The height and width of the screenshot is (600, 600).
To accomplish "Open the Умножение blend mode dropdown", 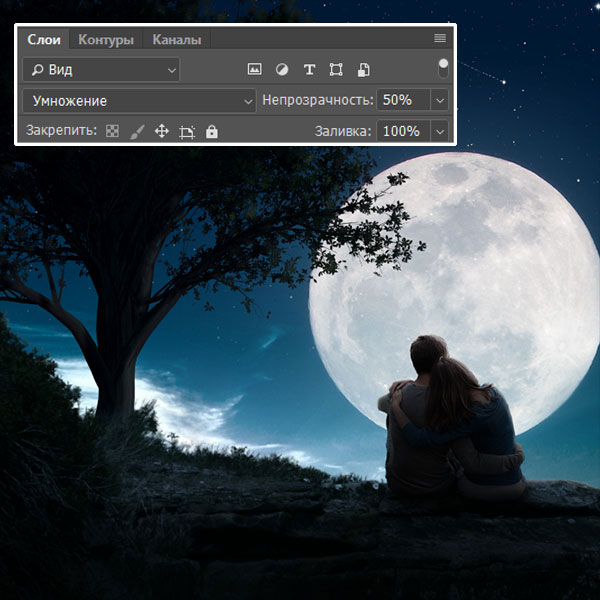I will point(139,101).
